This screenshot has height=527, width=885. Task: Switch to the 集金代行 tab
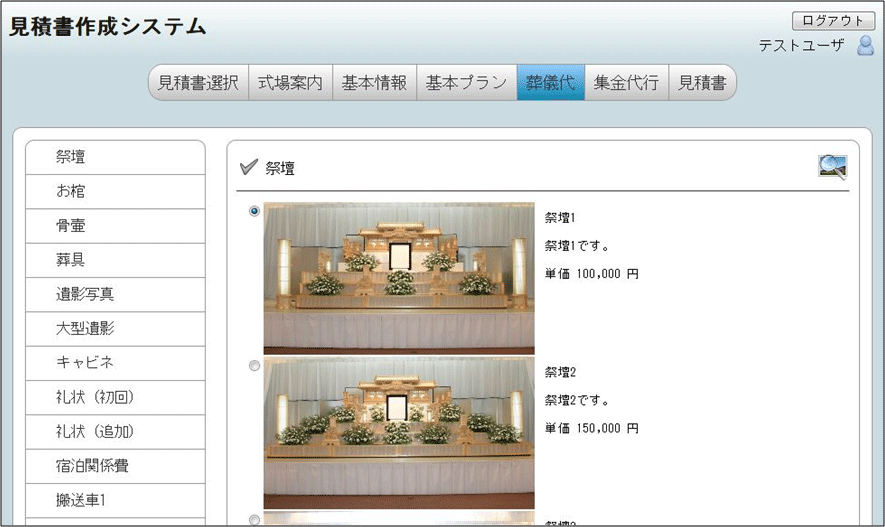(626, 82)
